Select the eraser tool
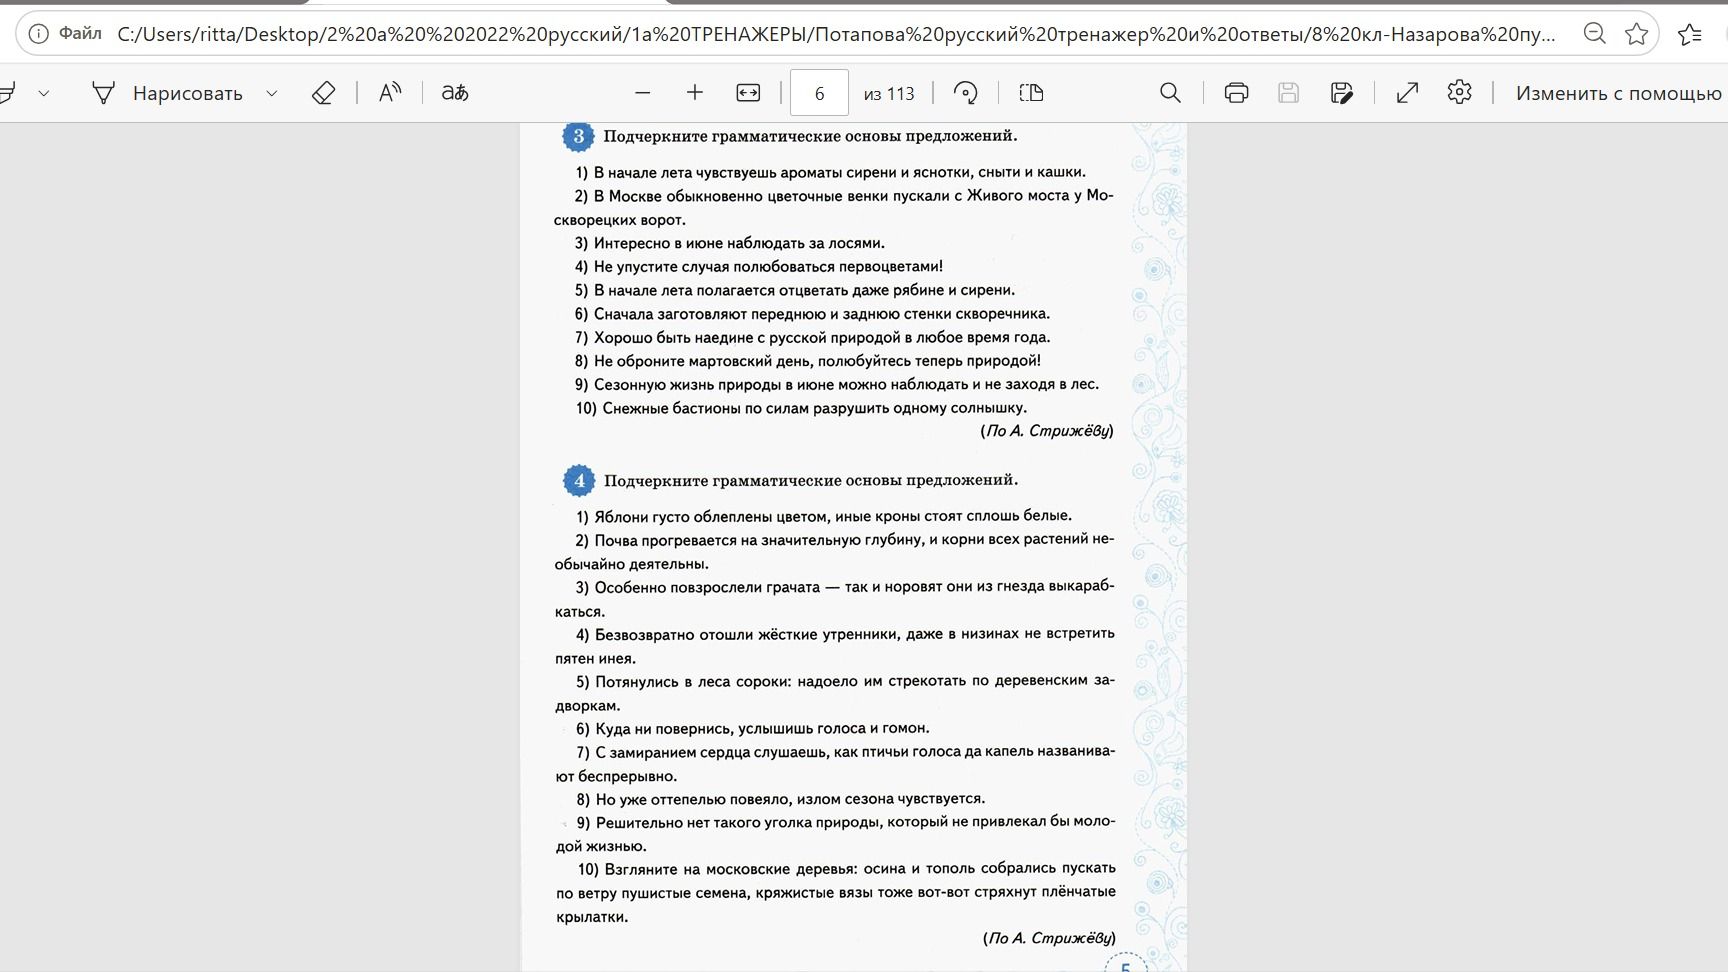1728x972 pixels. [x=323, y=93]
